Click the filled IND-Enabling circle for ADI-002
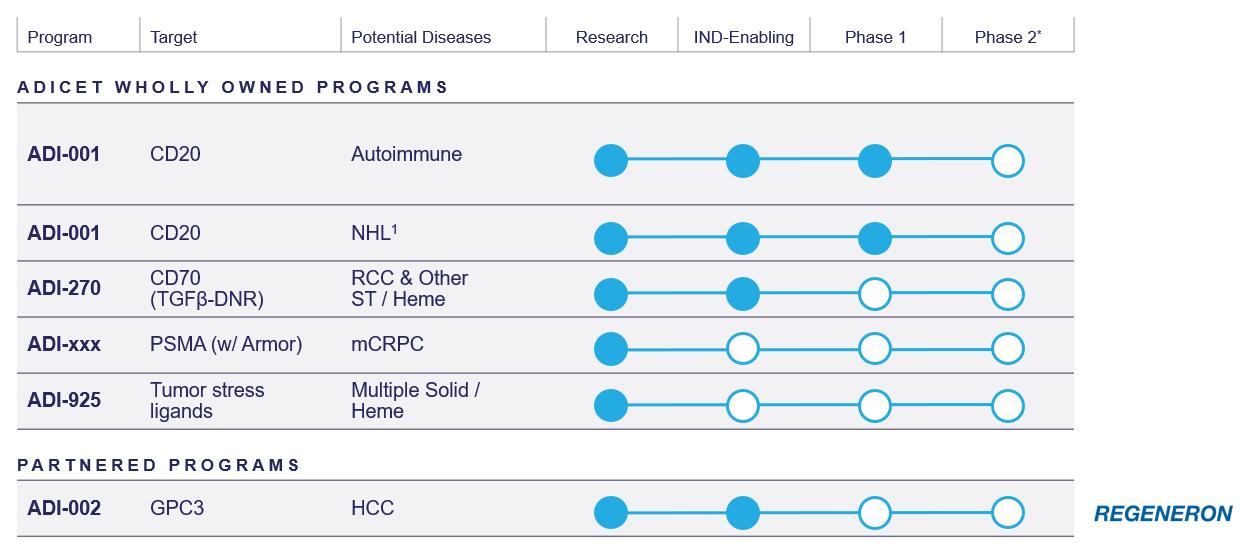This screenshot has height=553, width=1242. tap(742, 513)
